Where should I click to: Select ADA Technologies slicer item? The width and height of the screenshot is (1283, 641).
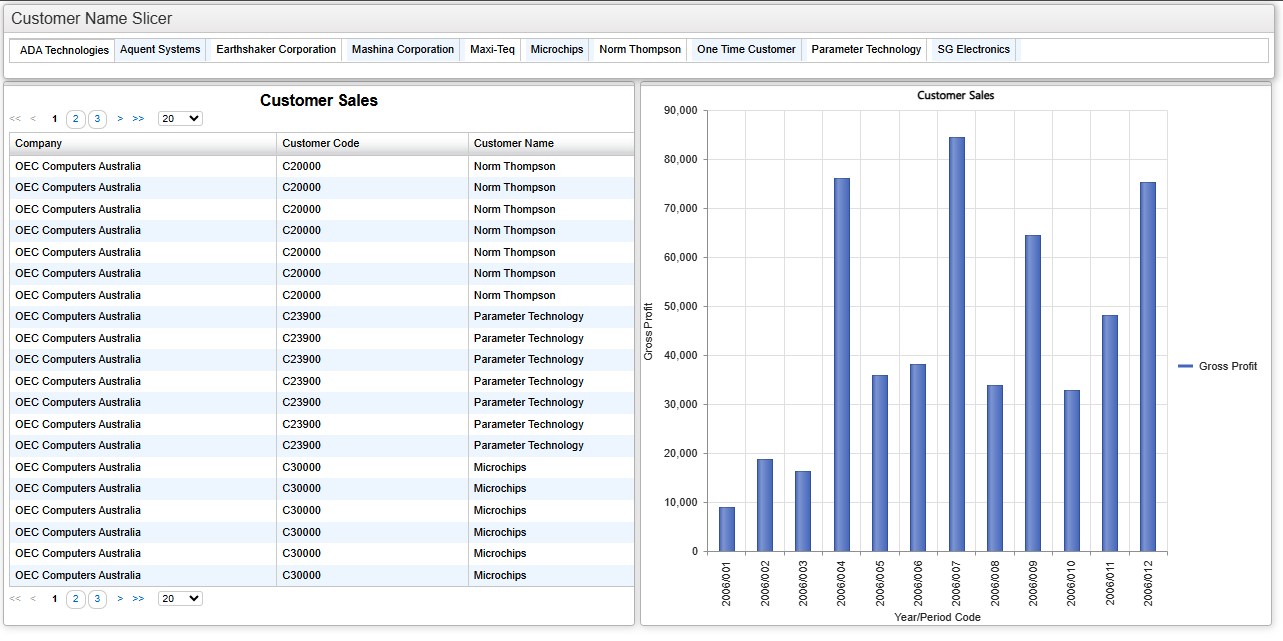click(64, 50)
